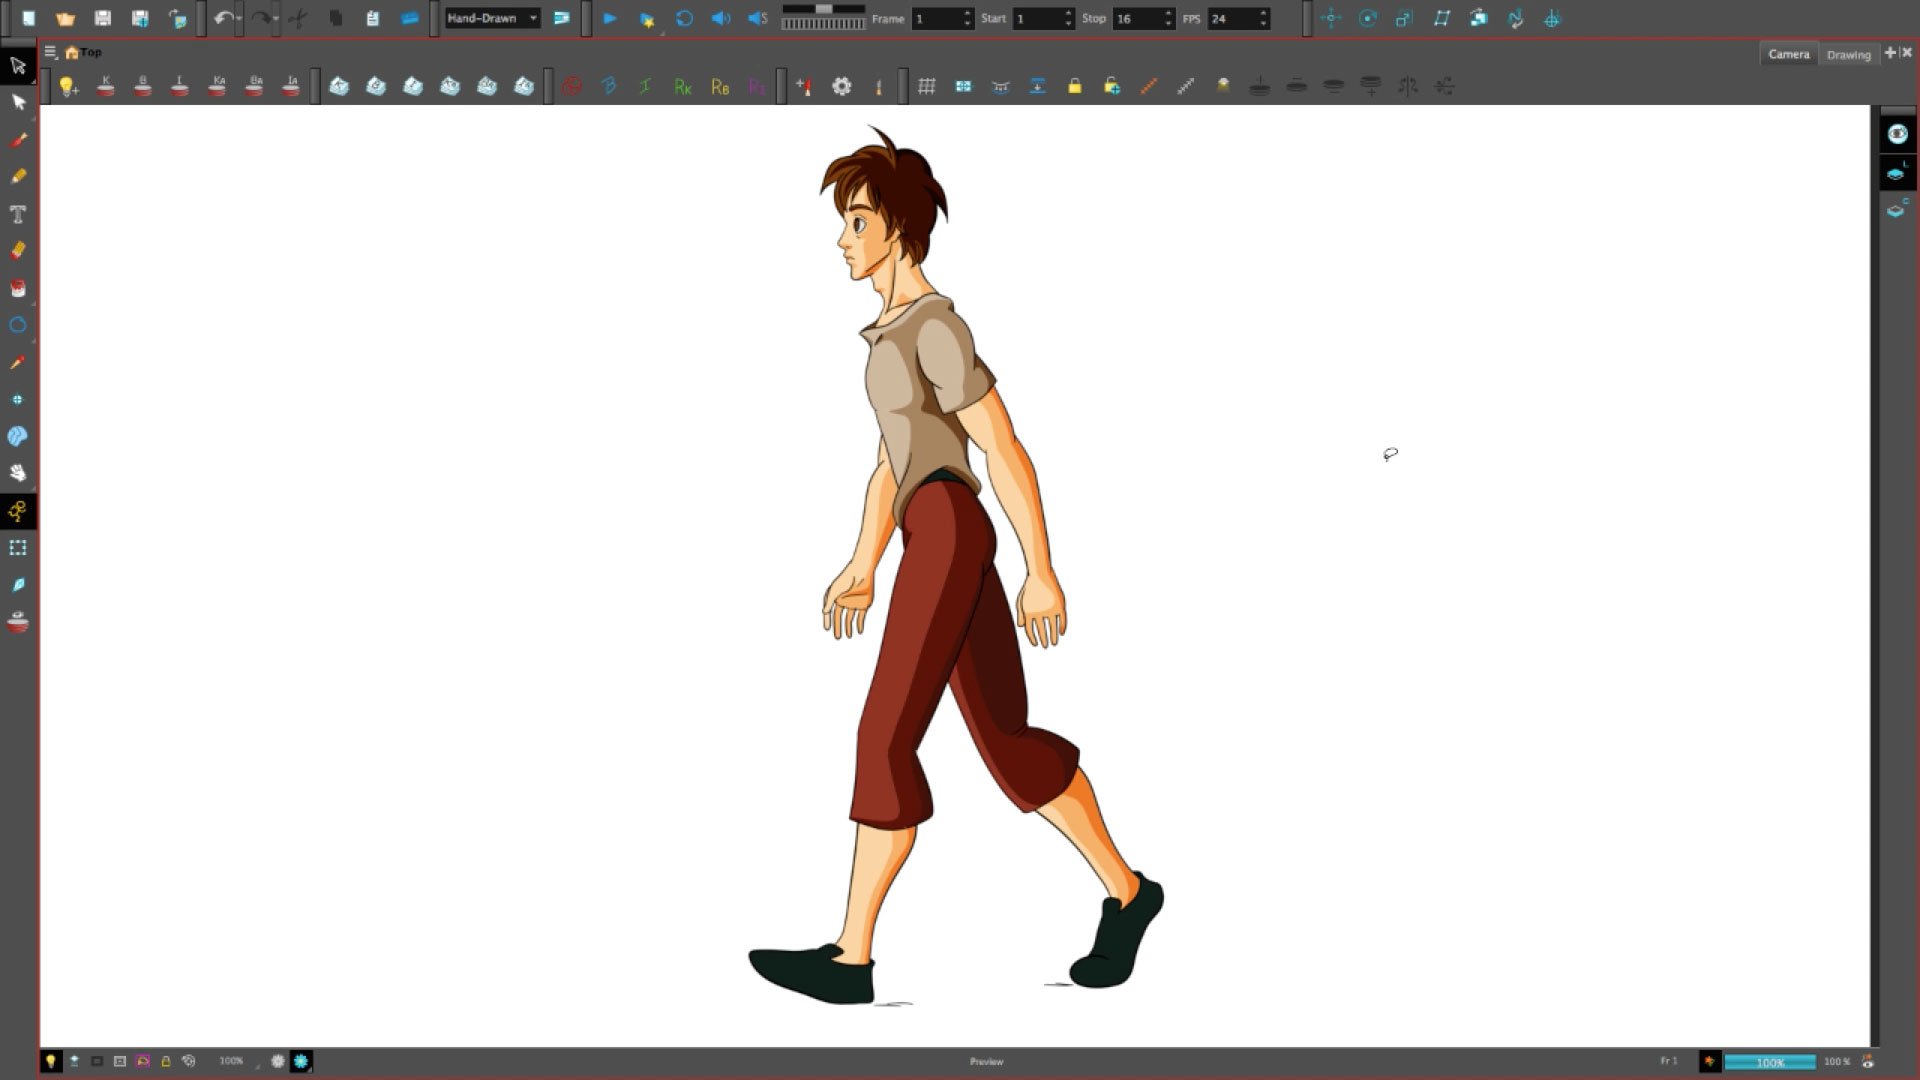The height and width of the screenshot is (1080, 1920).
Task: Toggle the grid overlay icon
Action: pos(926,86)
